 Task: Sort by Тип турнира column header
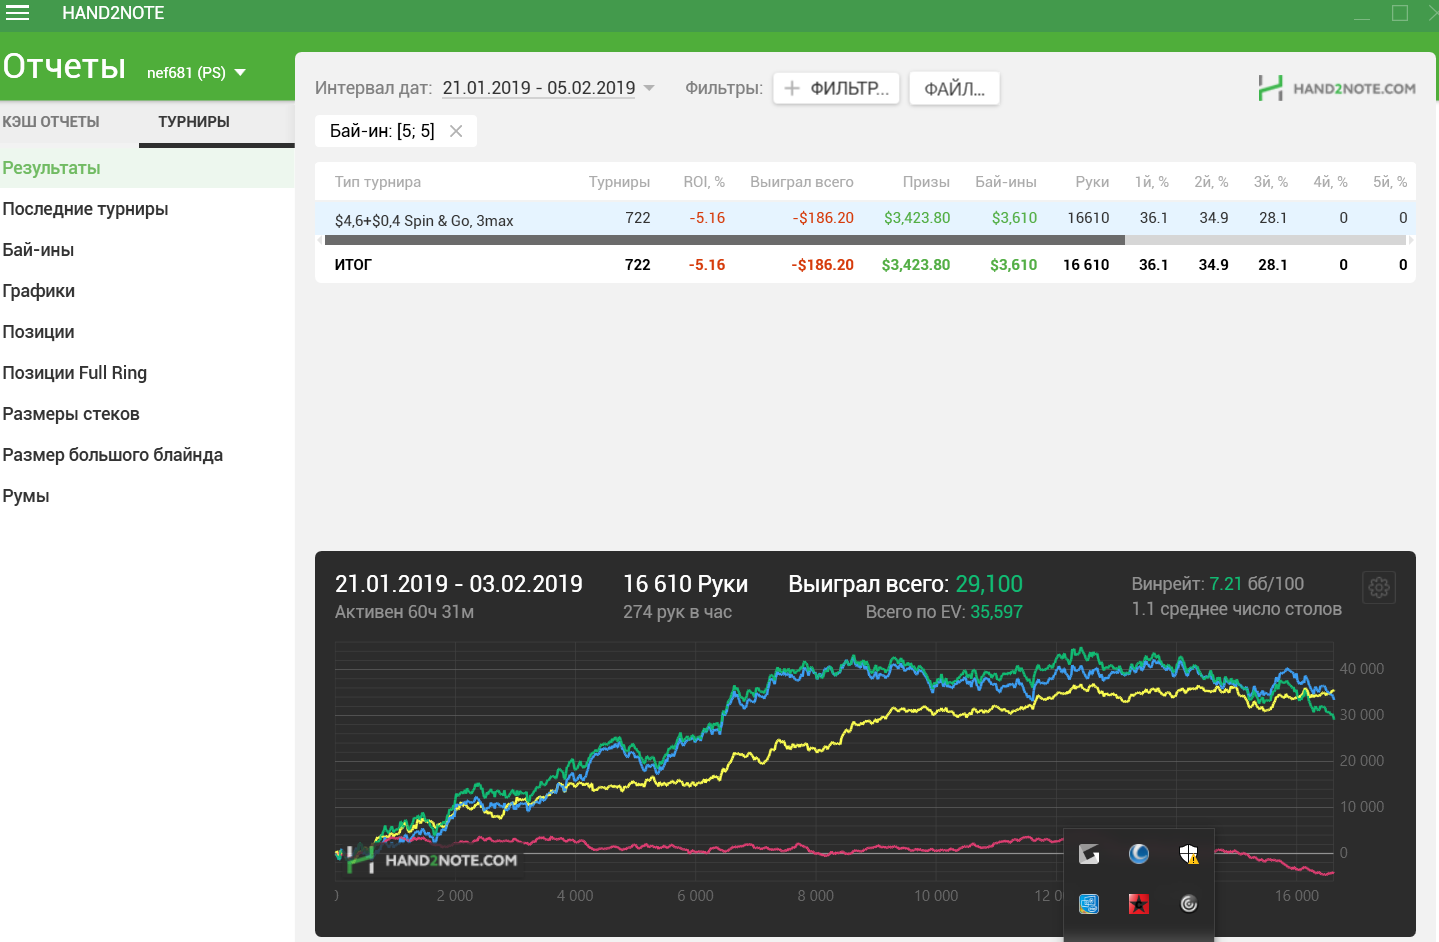coord(378,182)
